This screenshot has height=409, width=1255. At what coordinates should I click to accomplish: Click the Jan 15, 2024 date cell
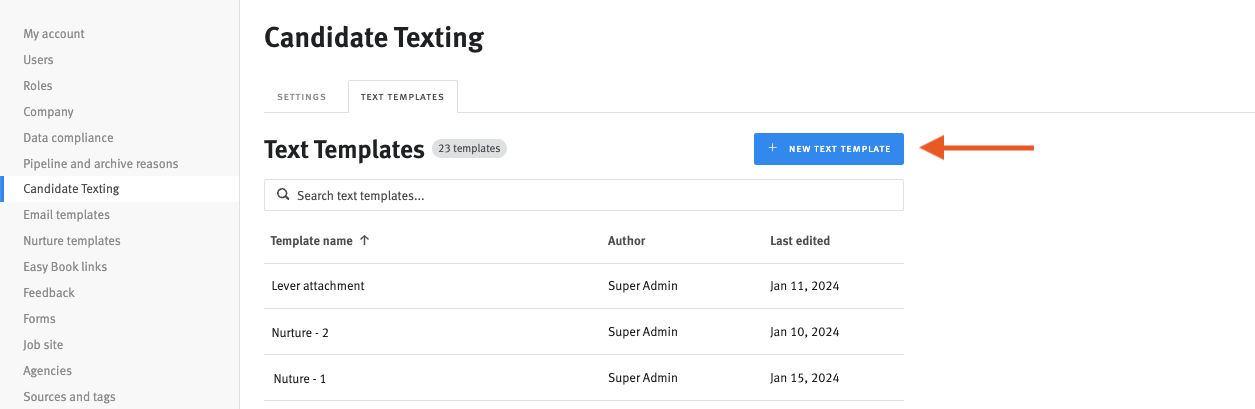pos(804,378)
